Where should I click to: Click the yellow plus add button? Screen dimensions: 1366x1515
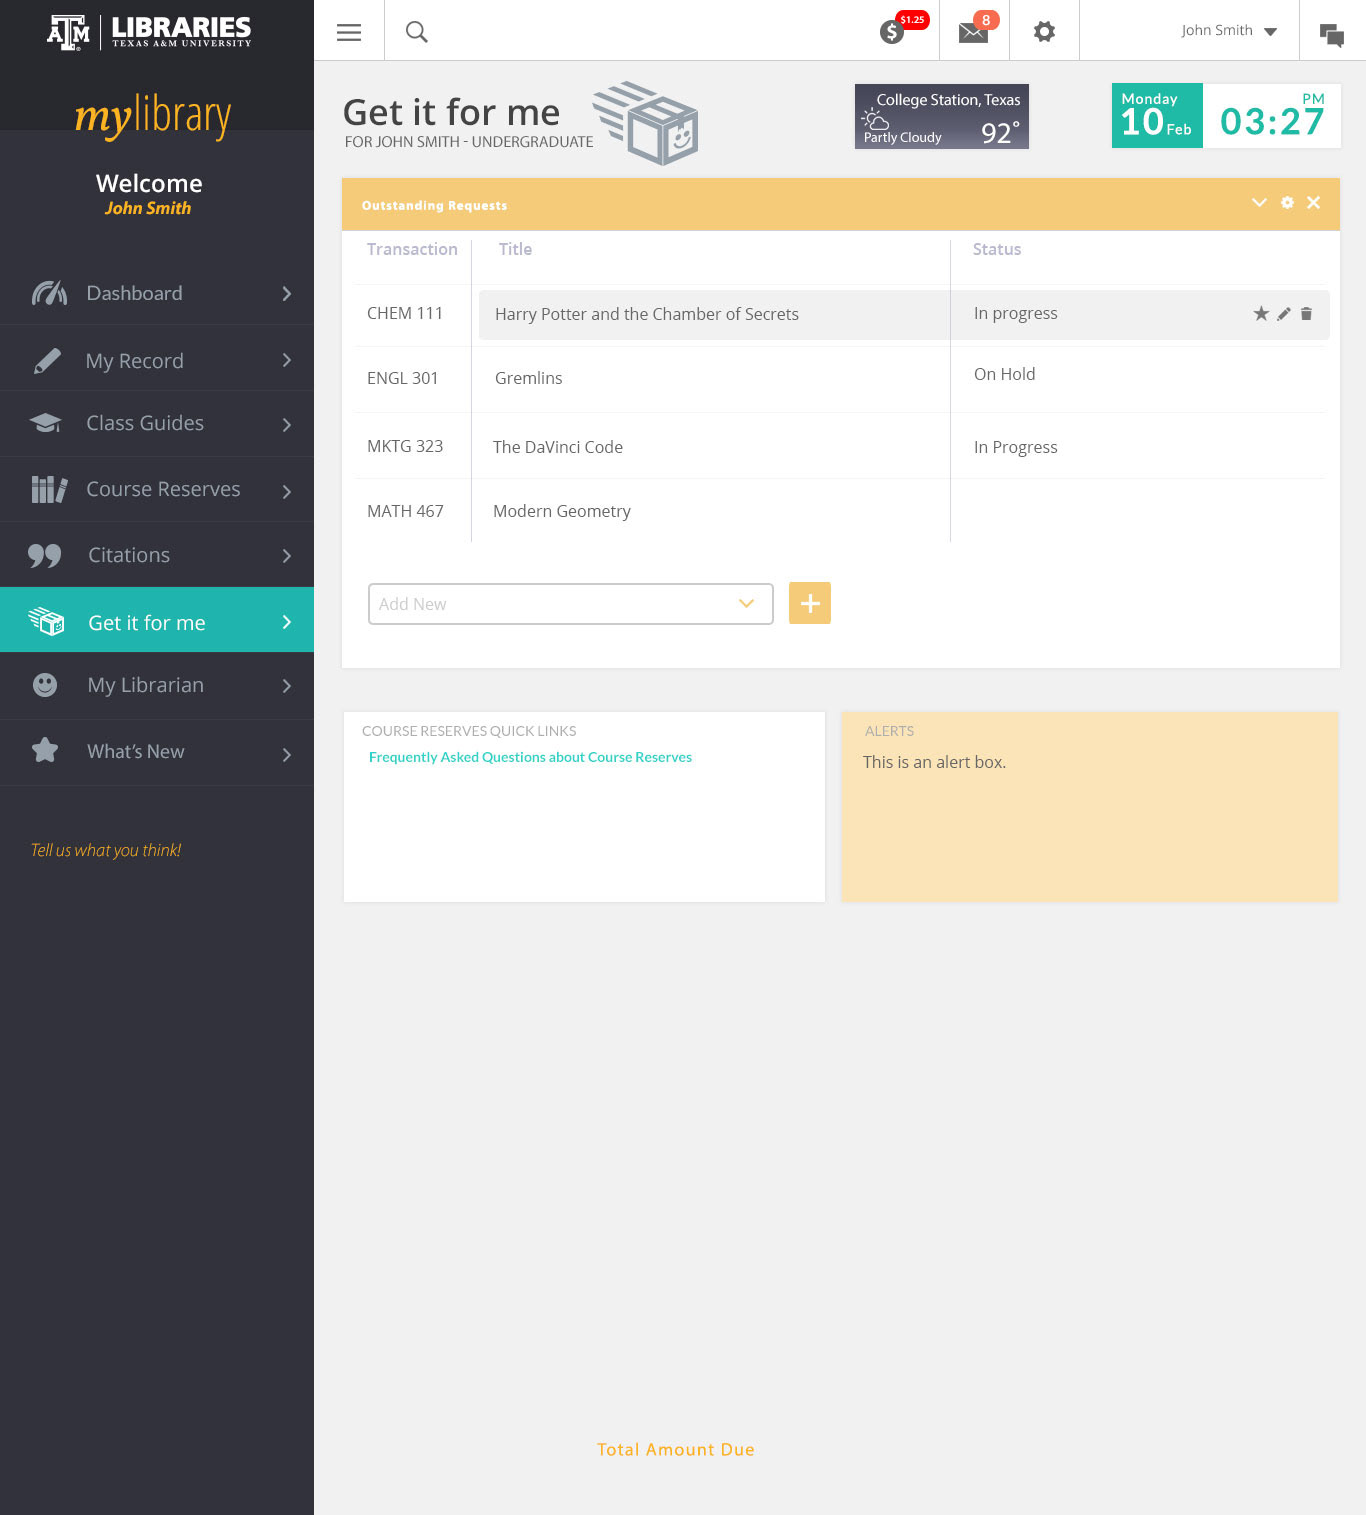click(x=810, y=603)
